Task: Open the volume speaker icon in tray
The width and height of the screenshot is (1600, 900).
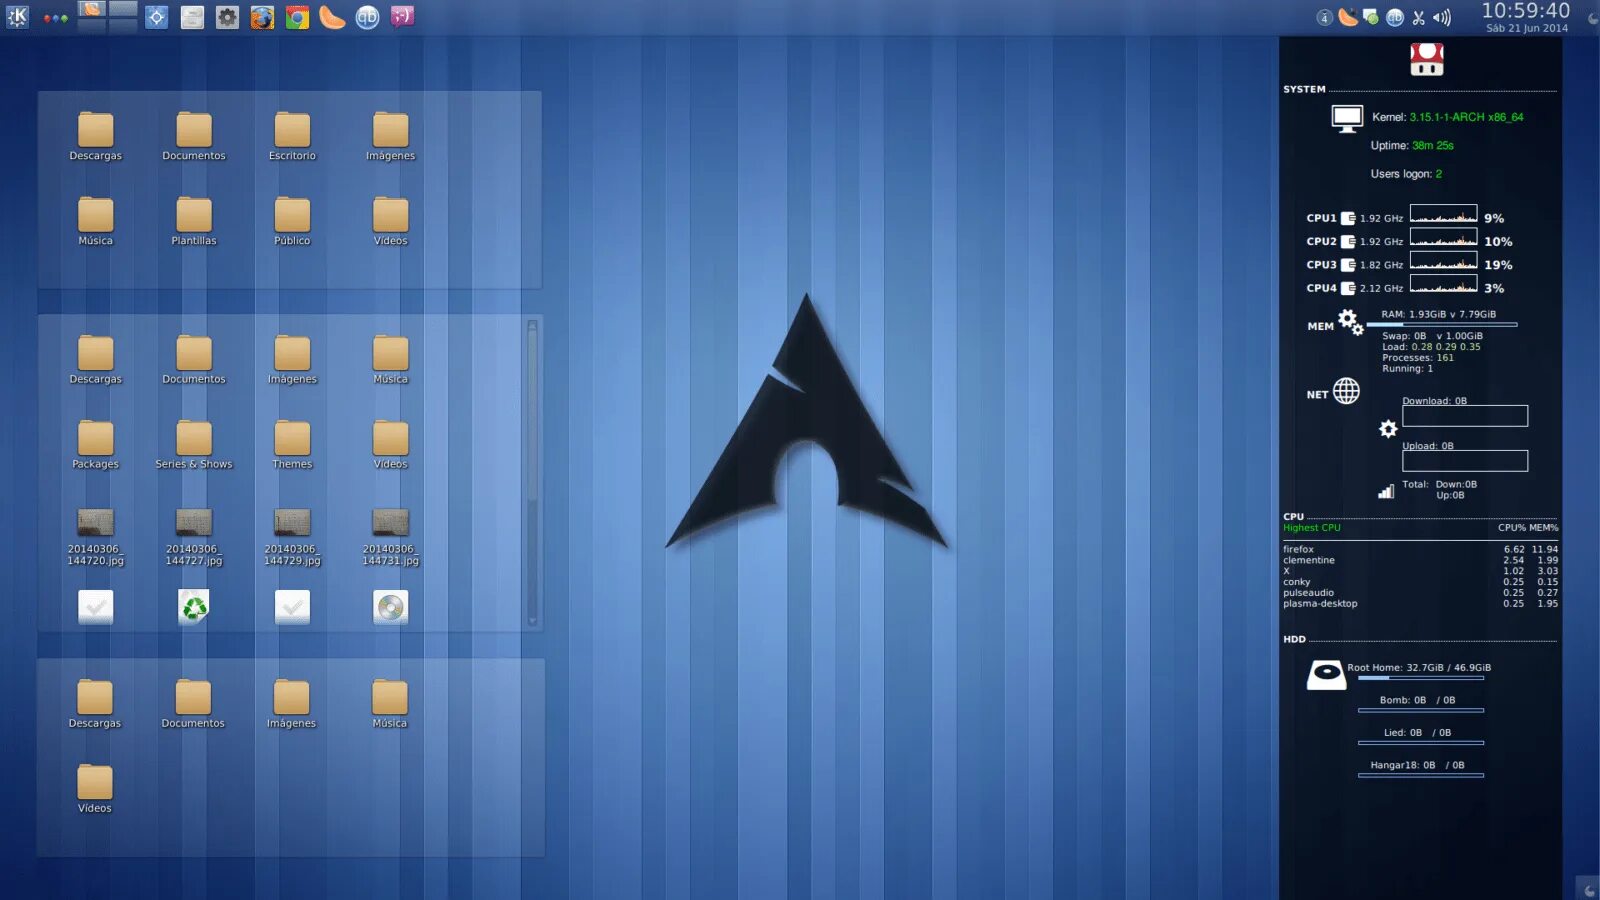Action: point(1441,17)
